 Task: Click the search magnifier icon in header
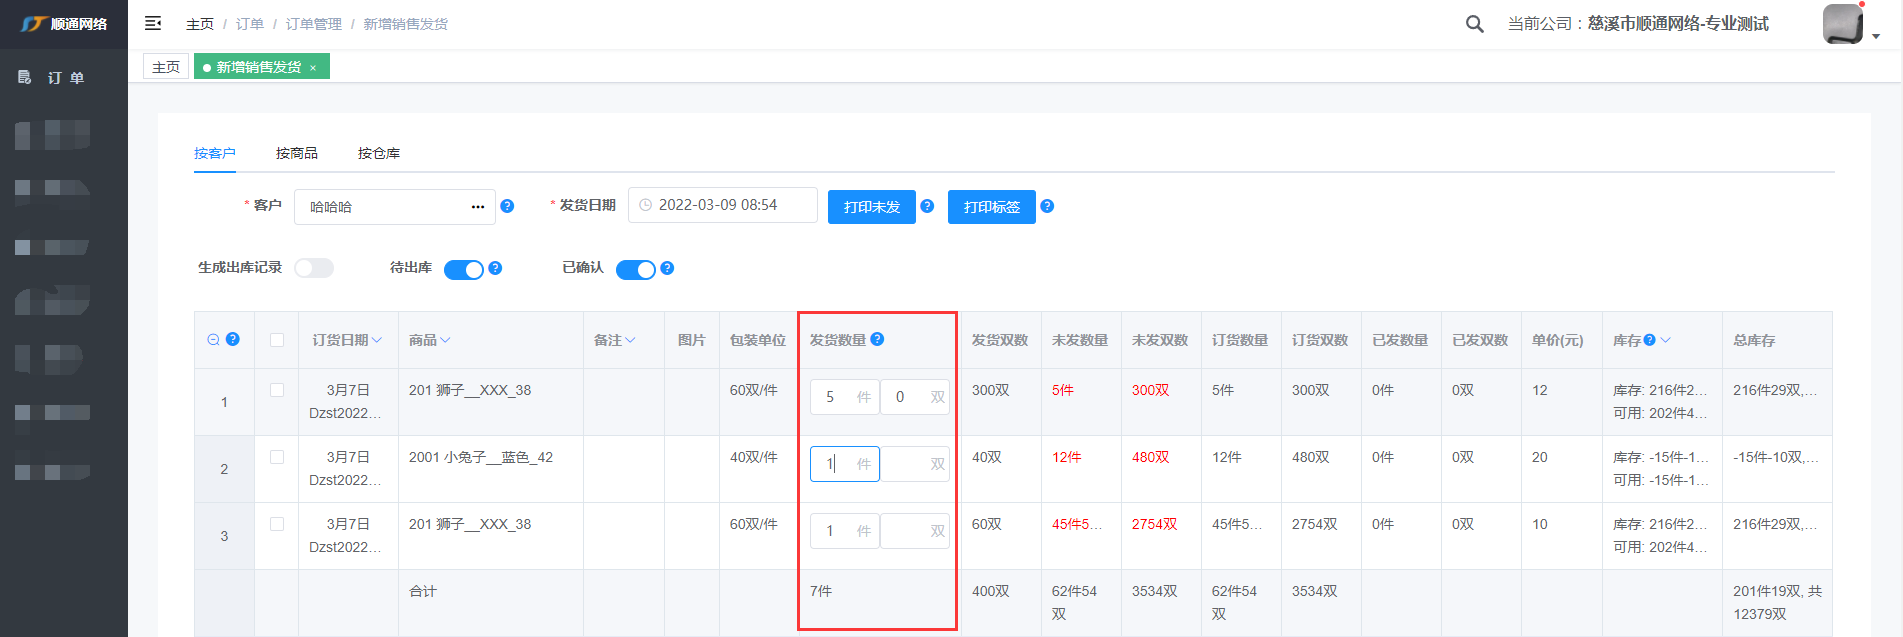(1474, 24)
